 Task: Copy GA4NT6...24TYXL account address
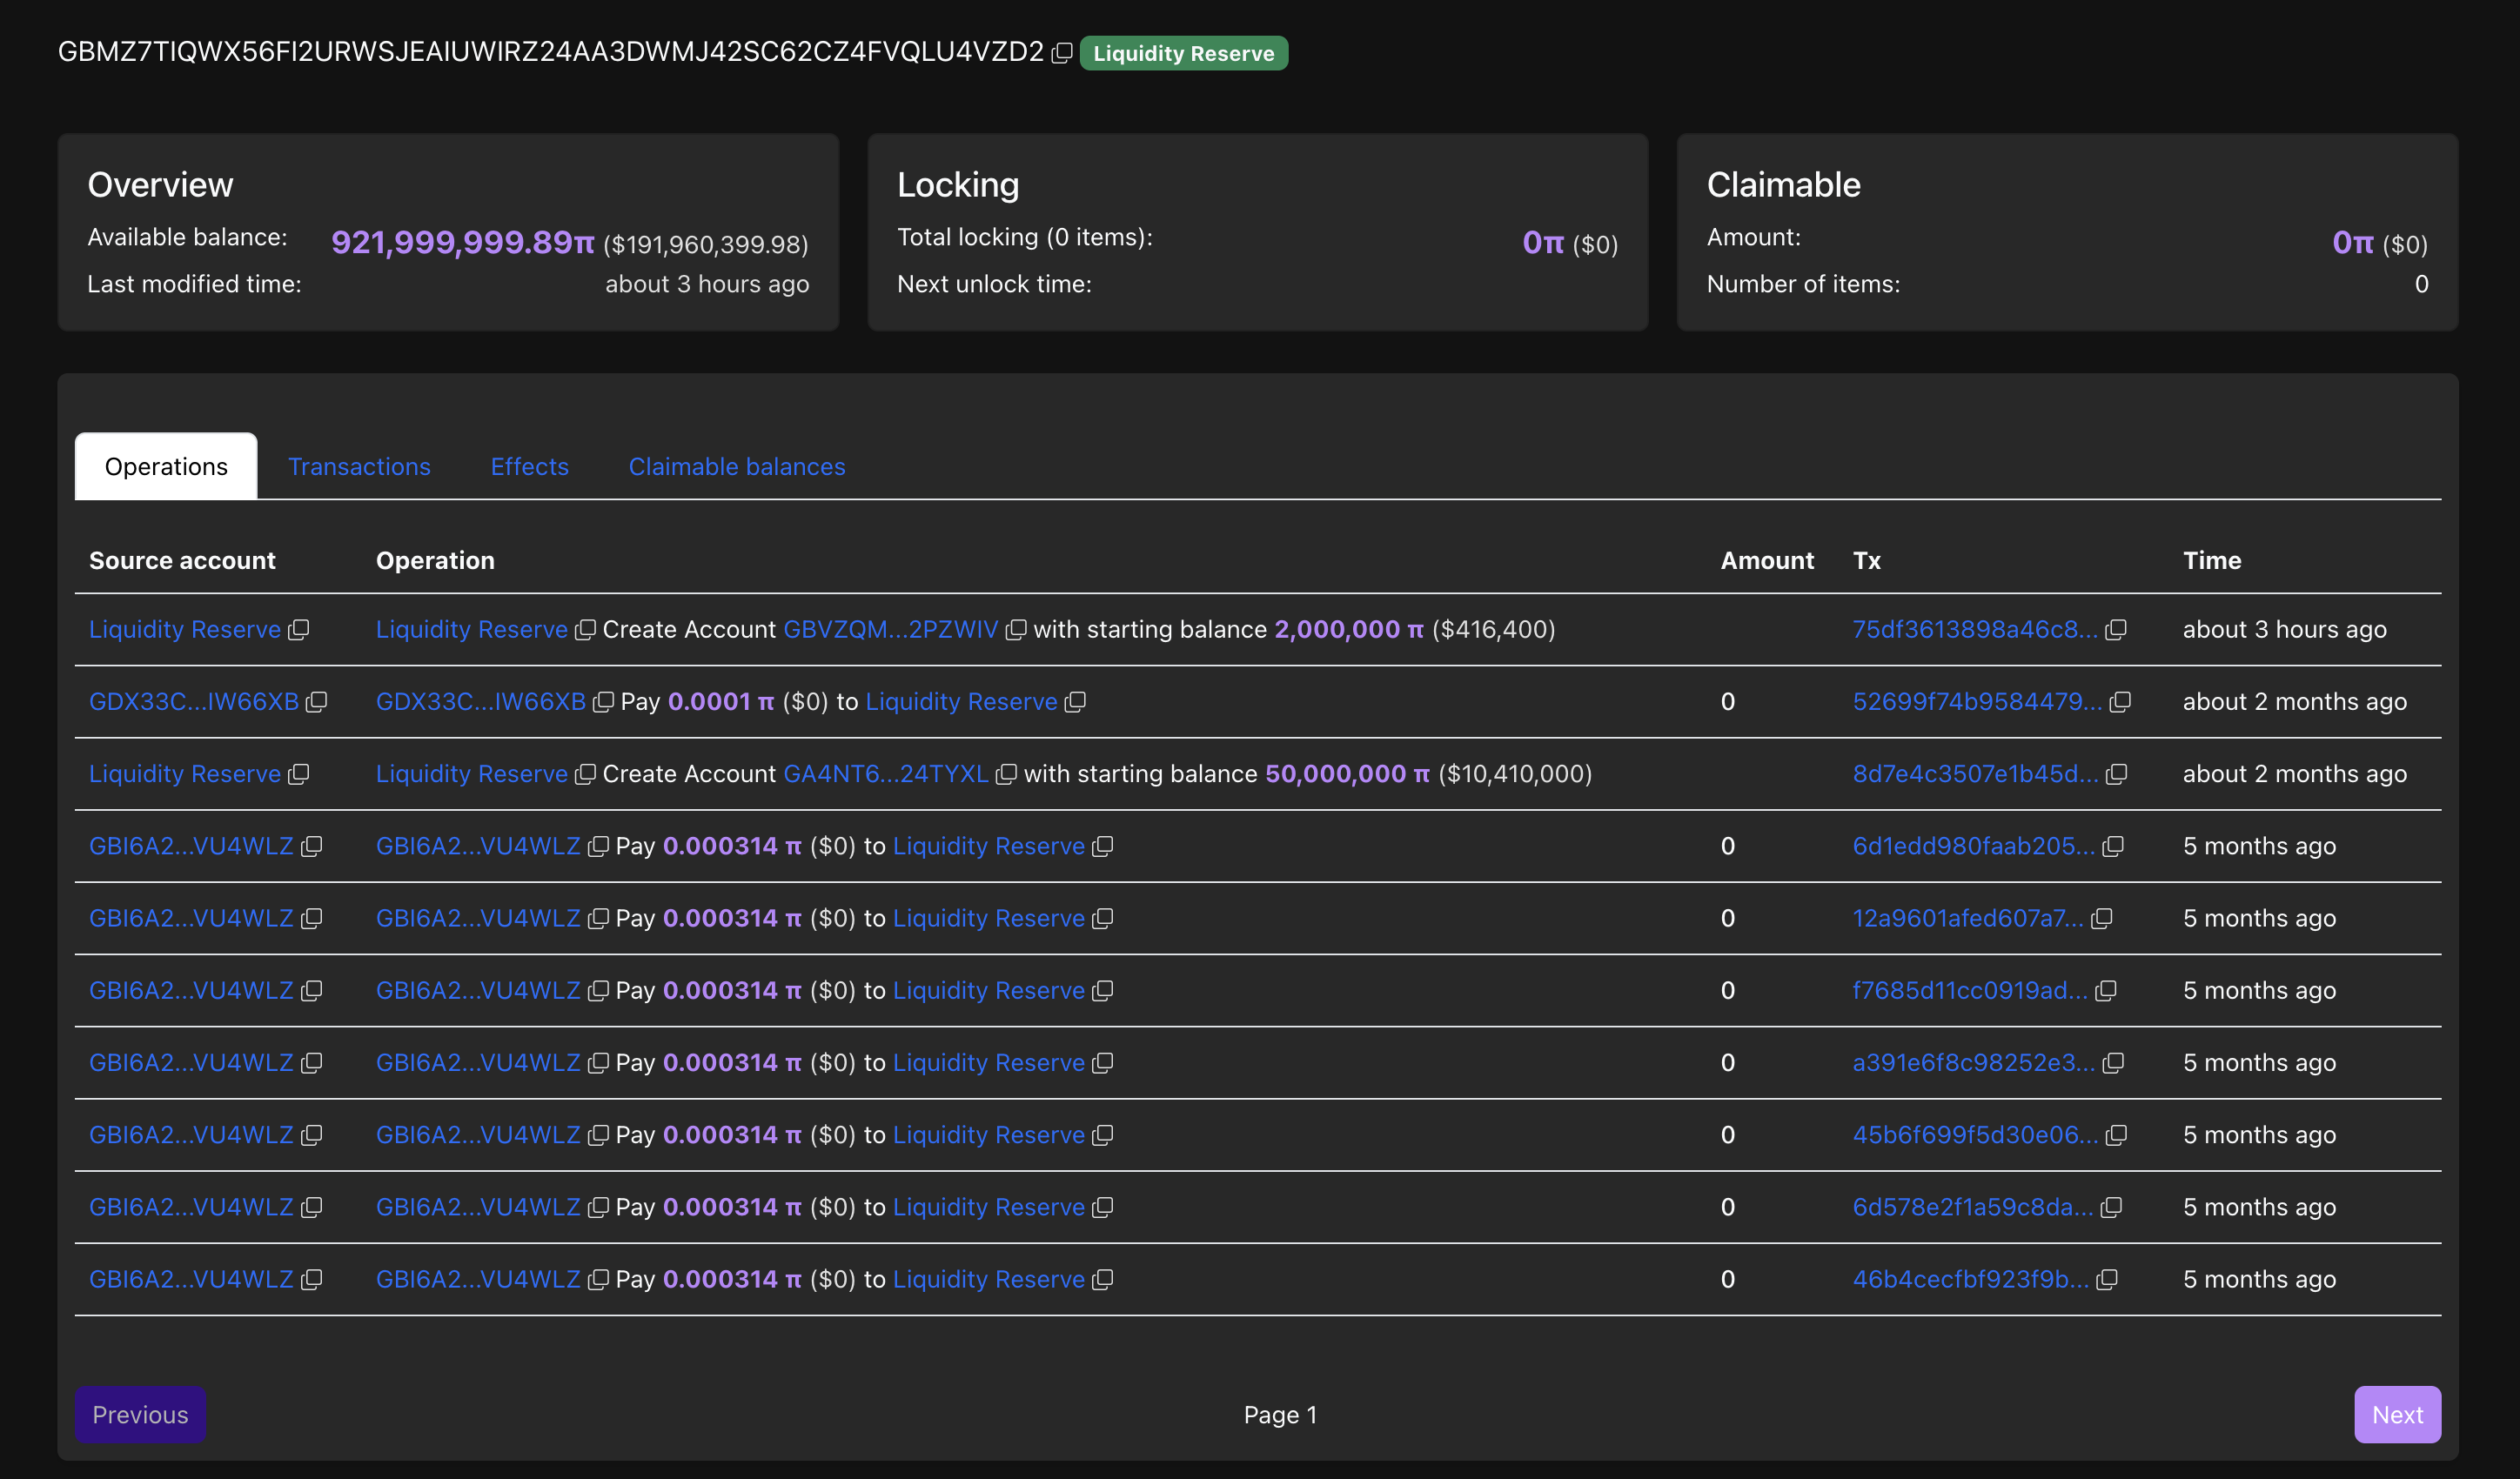[1006, 774]
